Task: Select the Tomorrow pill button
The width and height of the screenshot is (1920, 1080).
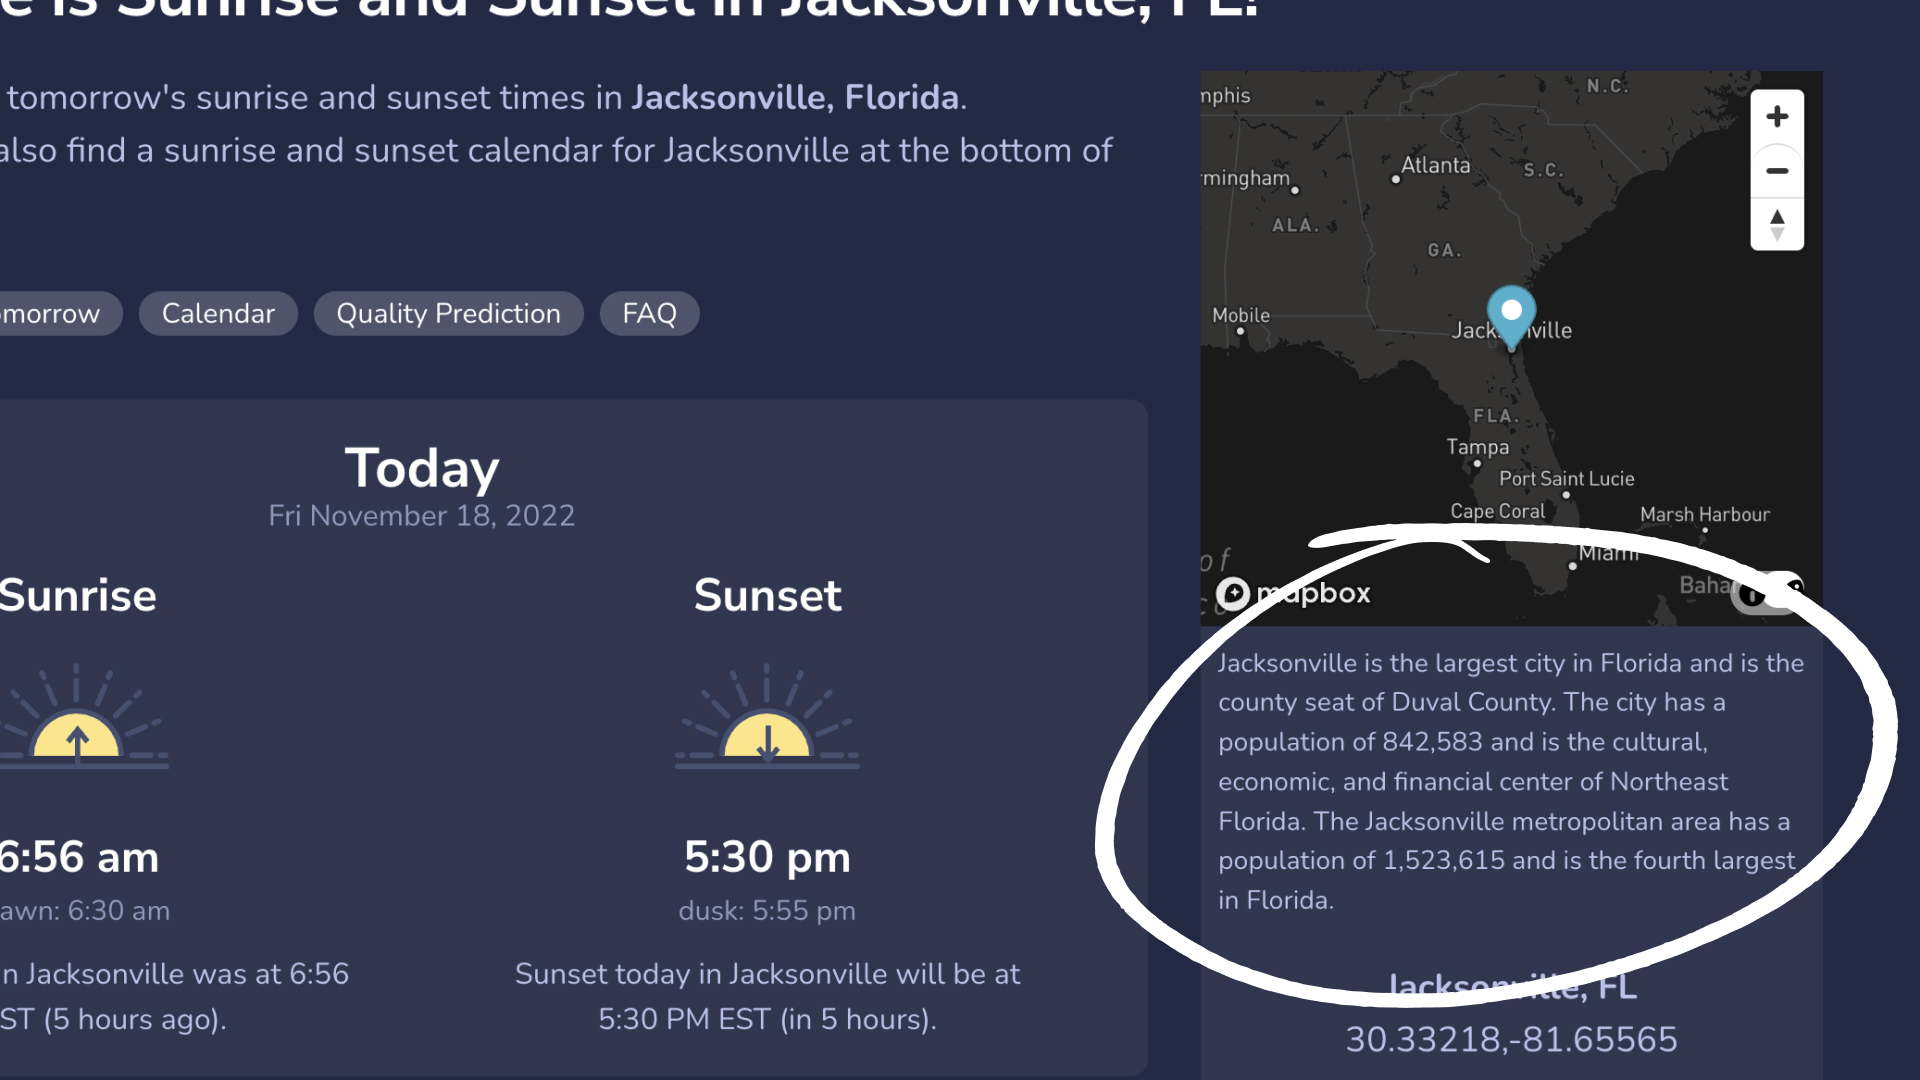Action: pos(55,314)
